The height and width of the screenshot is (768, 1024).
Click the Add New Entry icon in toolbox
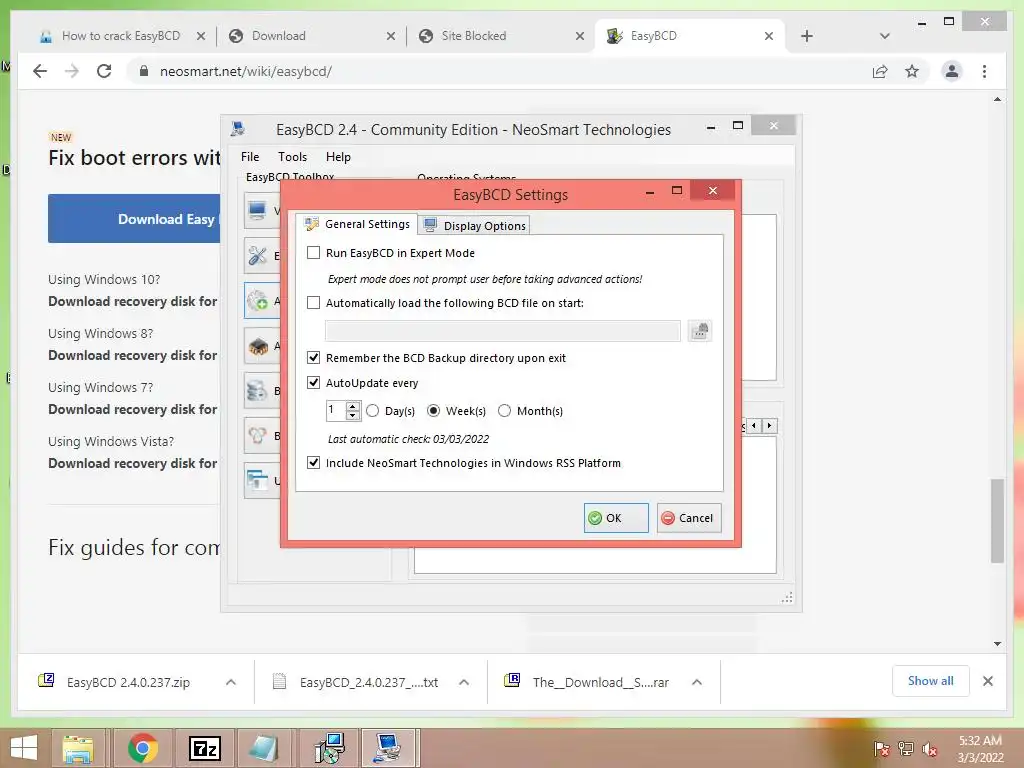point(257,300)
